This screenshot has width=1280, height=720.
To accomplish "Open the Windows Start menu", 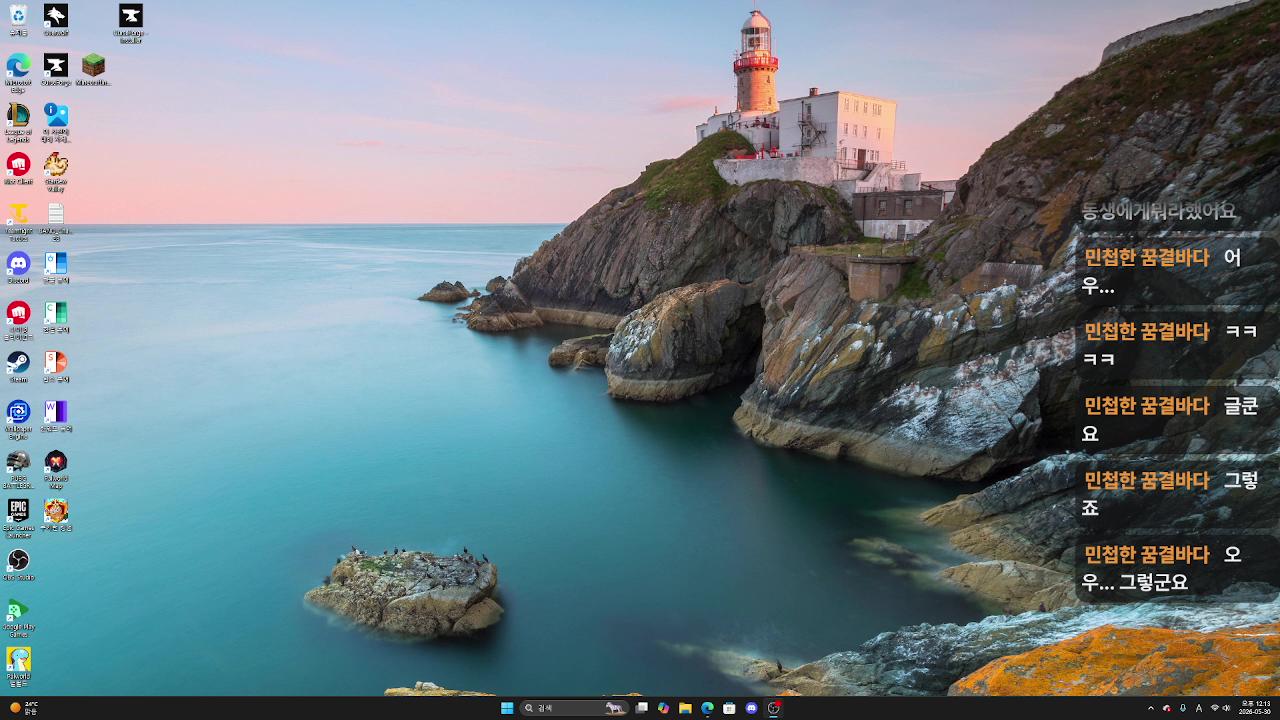I will coord(507,708).
